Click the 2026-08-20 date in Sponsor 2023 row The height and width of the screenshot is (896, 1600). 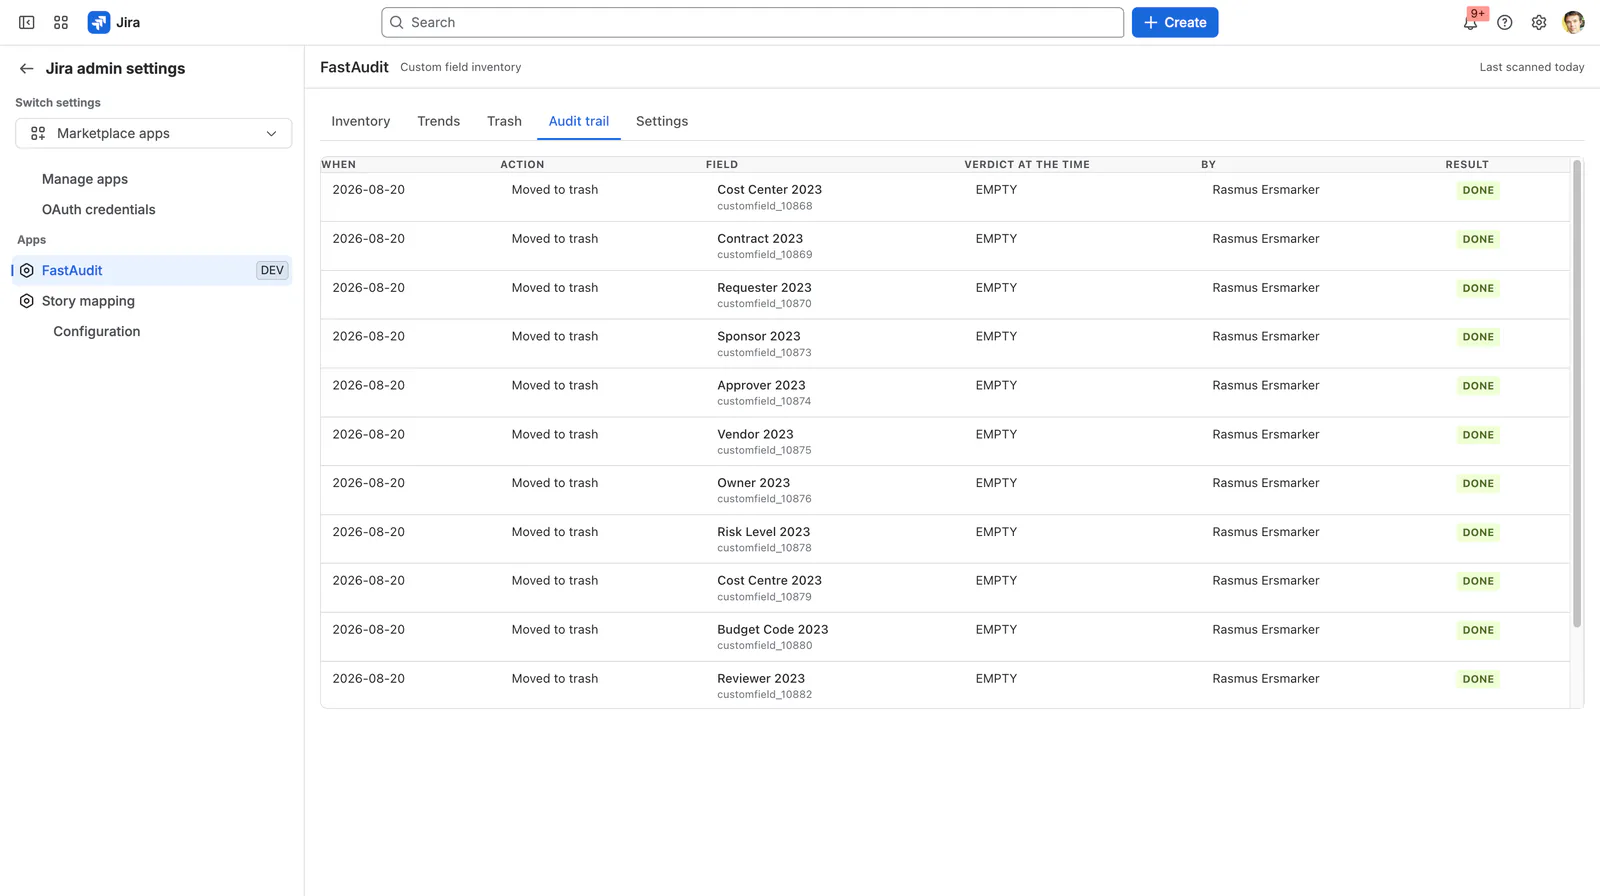(368, 336)
